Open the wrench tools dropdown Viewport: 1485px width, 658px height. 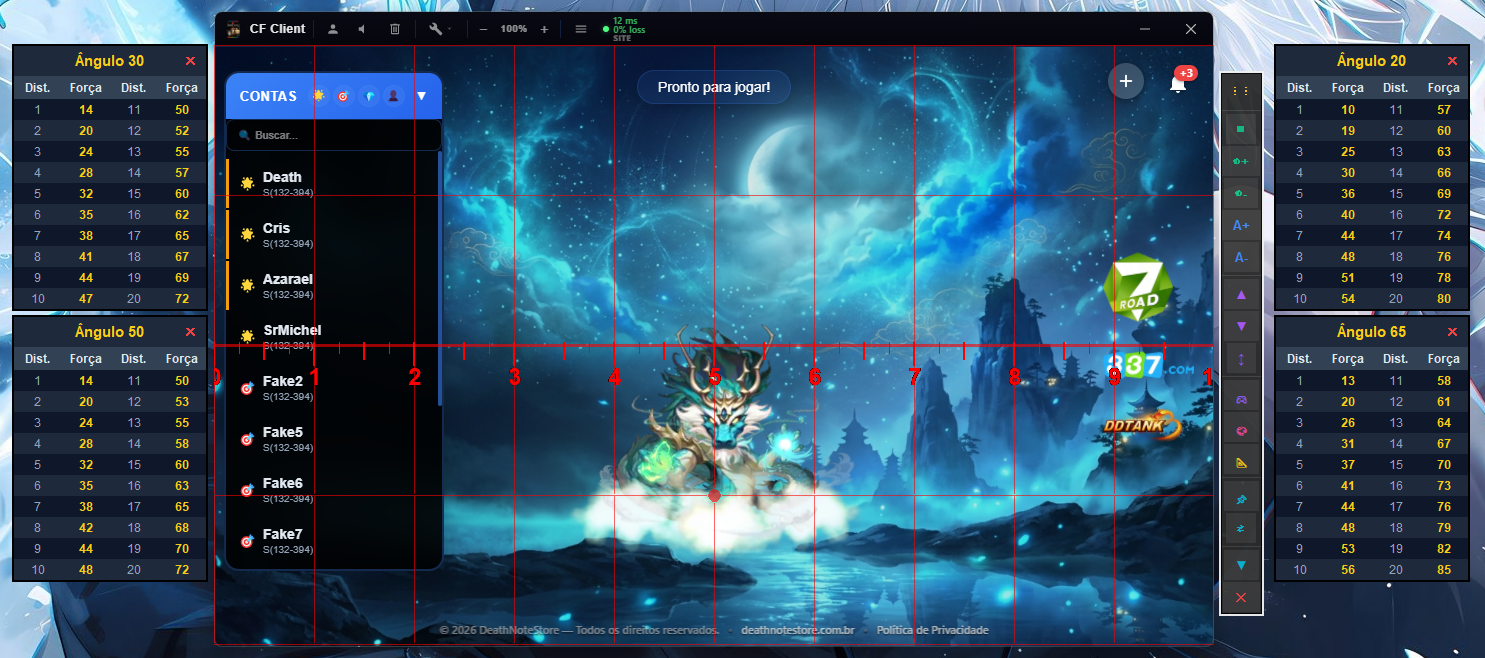click(439, 29)
